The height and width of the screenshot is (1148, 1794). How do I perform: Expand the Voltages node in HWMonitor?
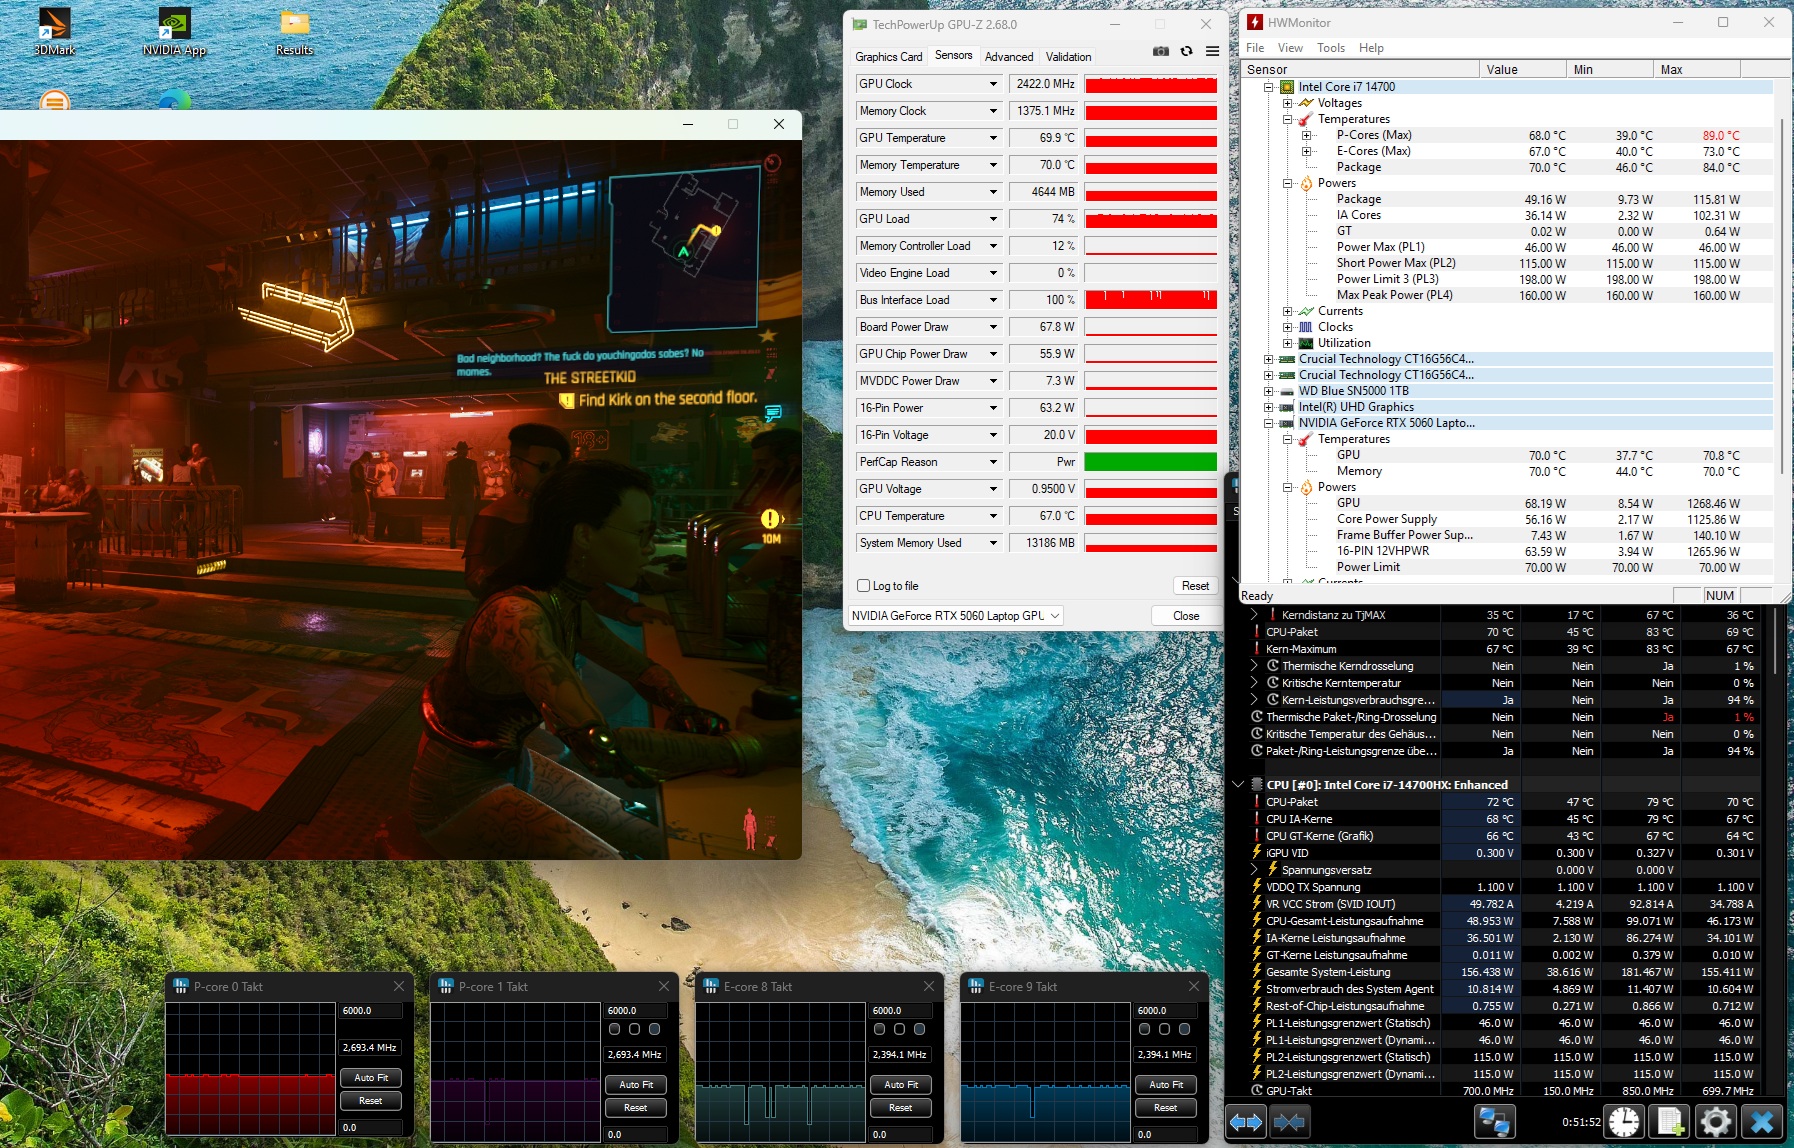pos(1288,103)
